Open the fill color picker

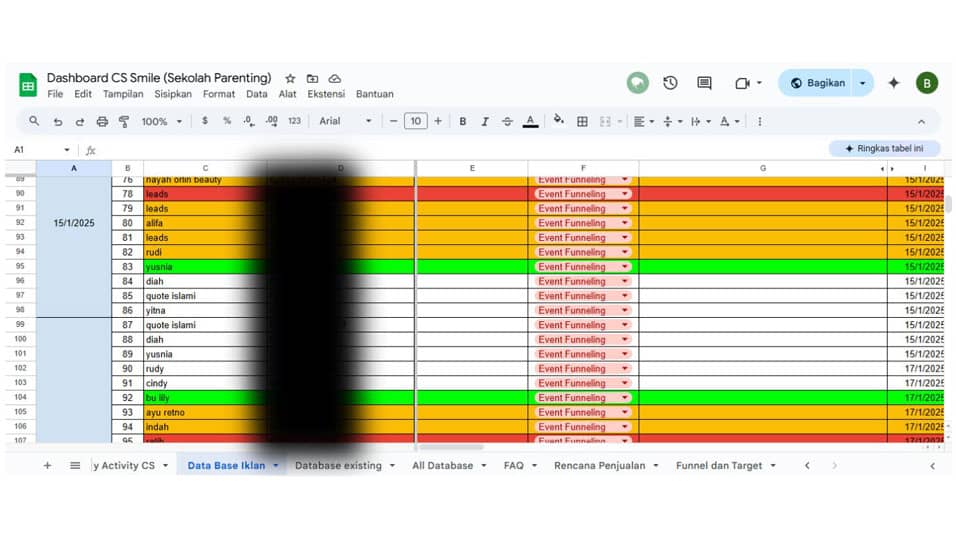pos(558,121)
